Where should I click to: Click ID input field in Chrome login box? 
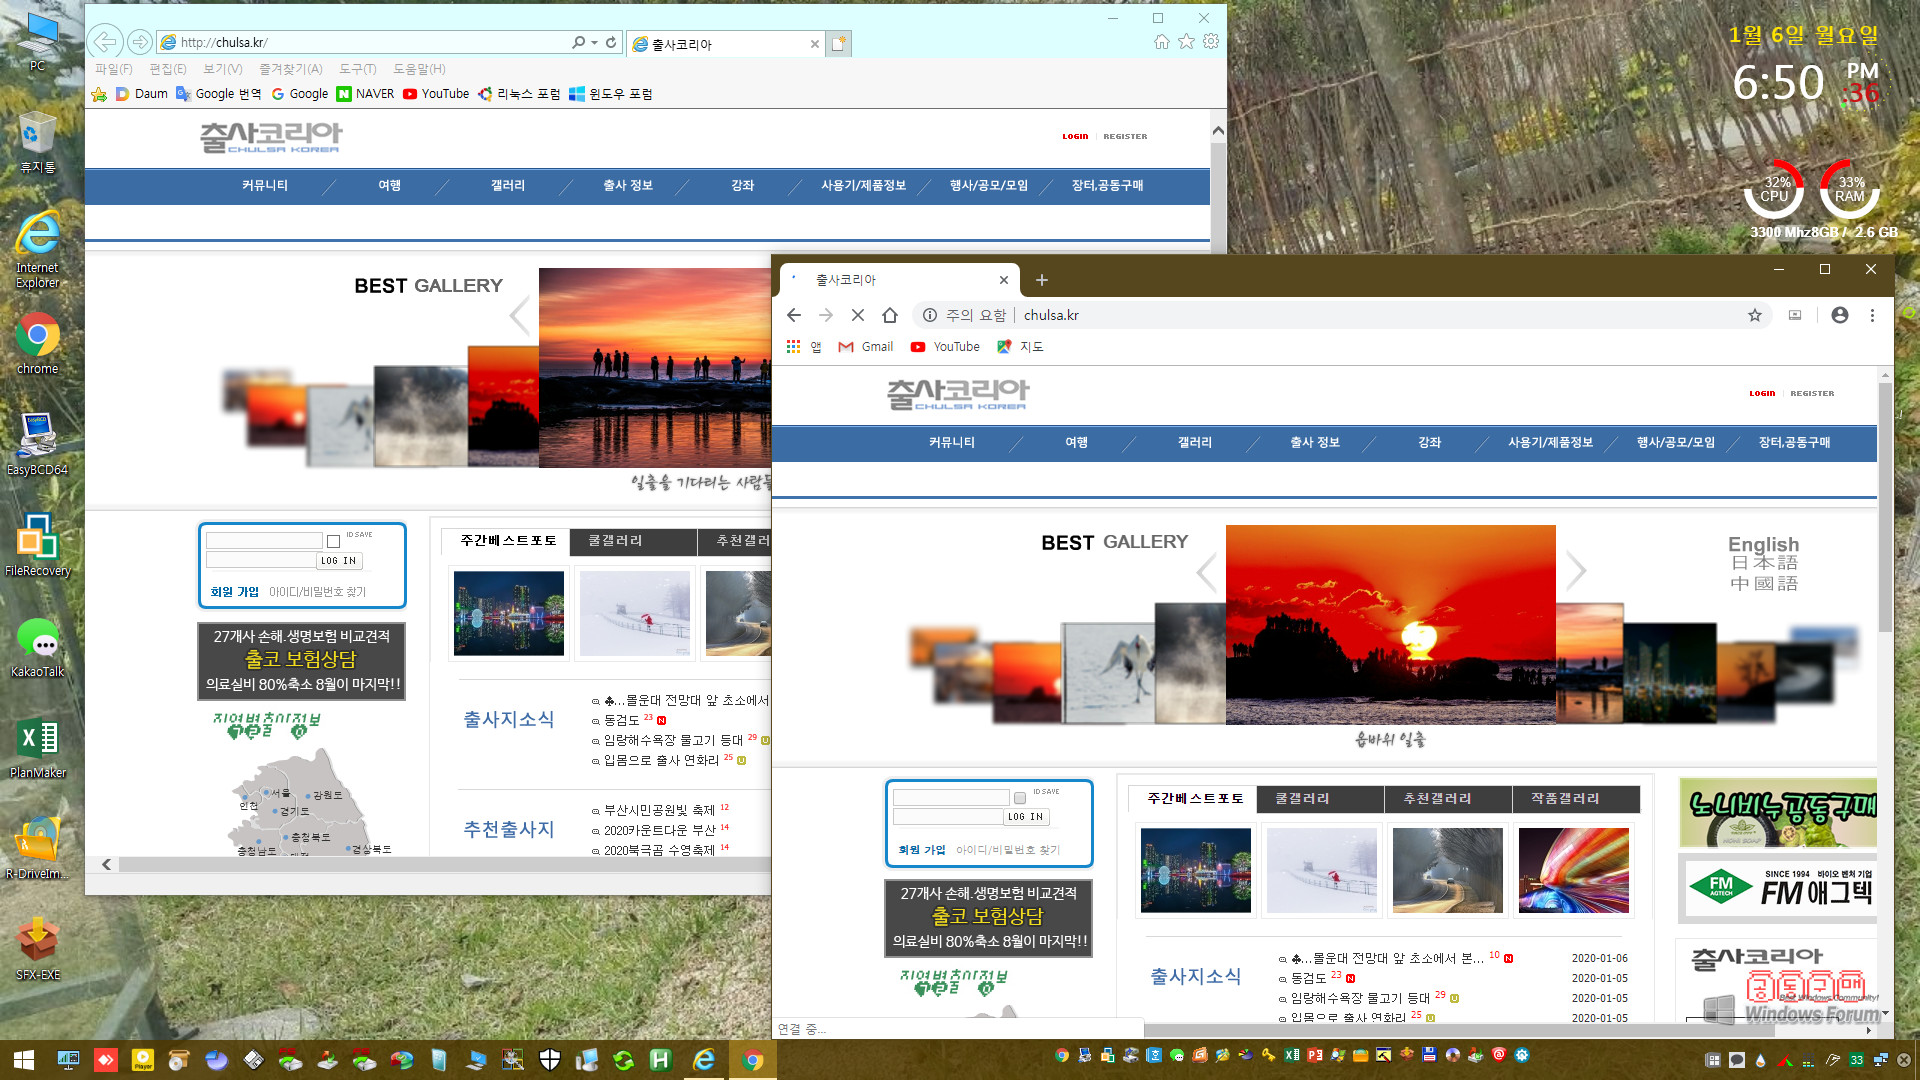point(951,798)
